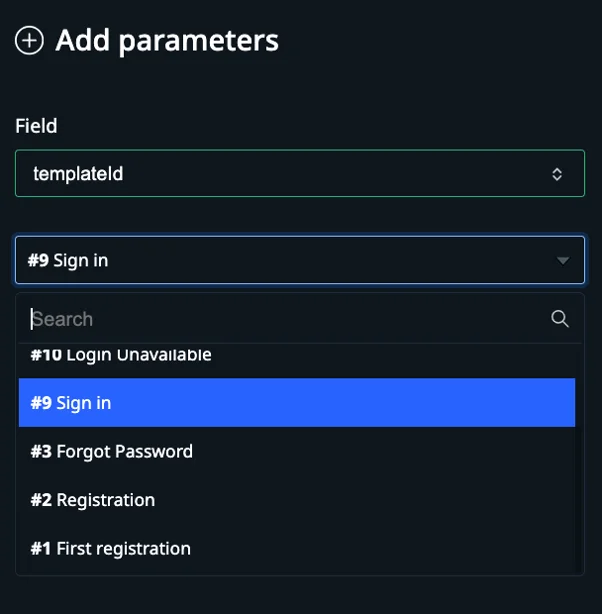The height and width of the screenshot is (614, 602).
Task: Click the bold '#9' in the selected value box
Action: click(38, 261)
